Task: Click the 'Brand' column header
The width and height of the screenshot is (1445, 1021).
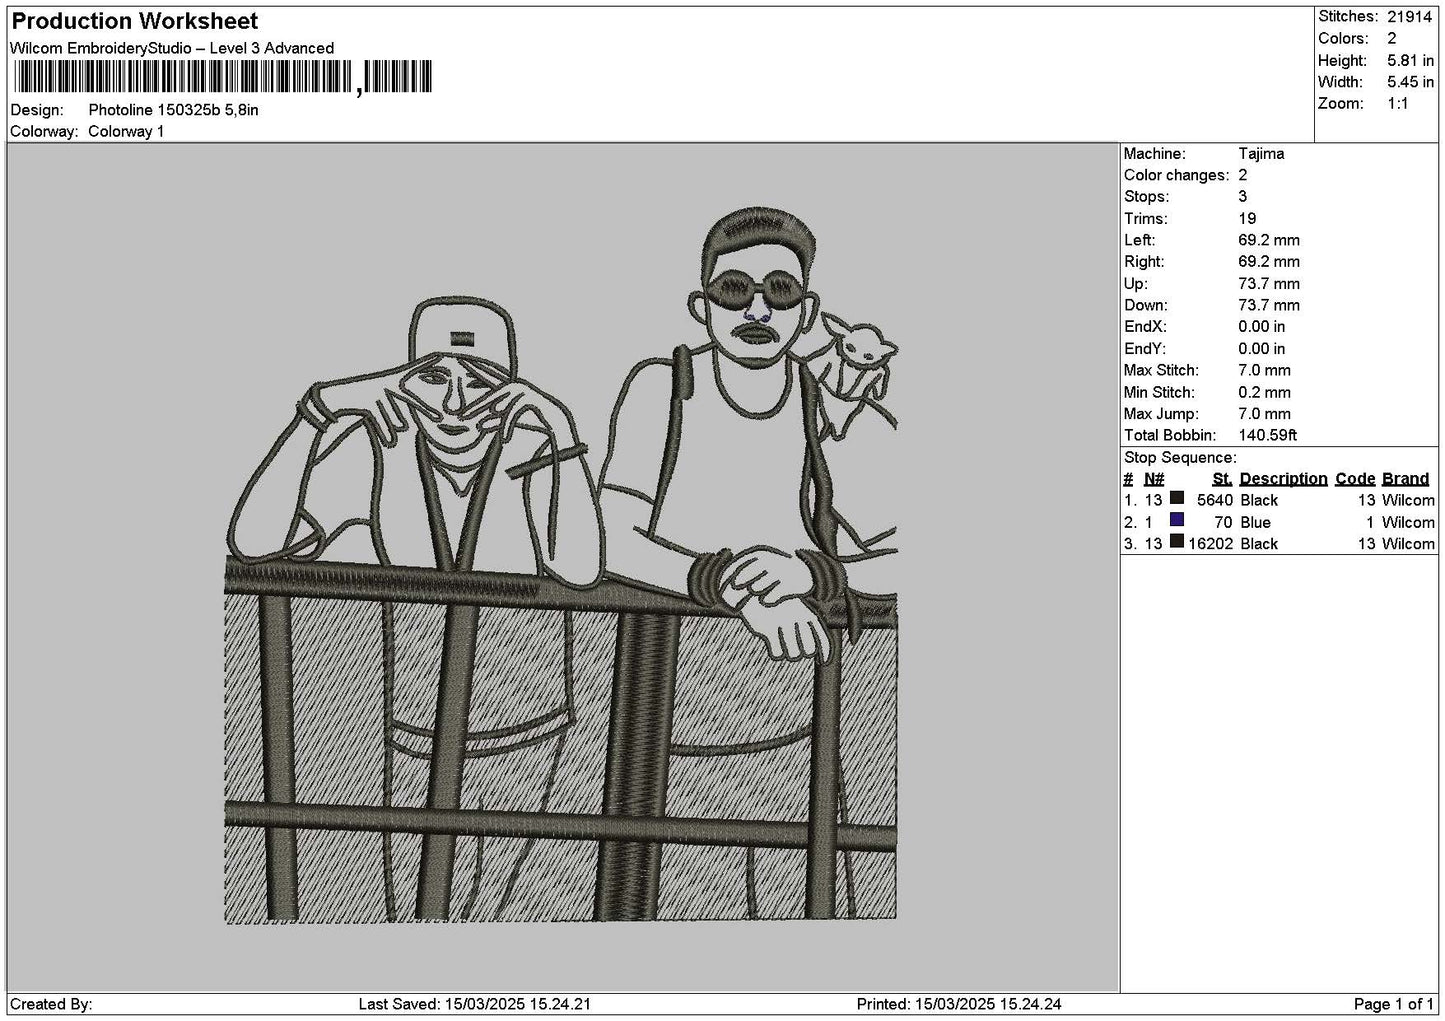Action: point(1405,479)
